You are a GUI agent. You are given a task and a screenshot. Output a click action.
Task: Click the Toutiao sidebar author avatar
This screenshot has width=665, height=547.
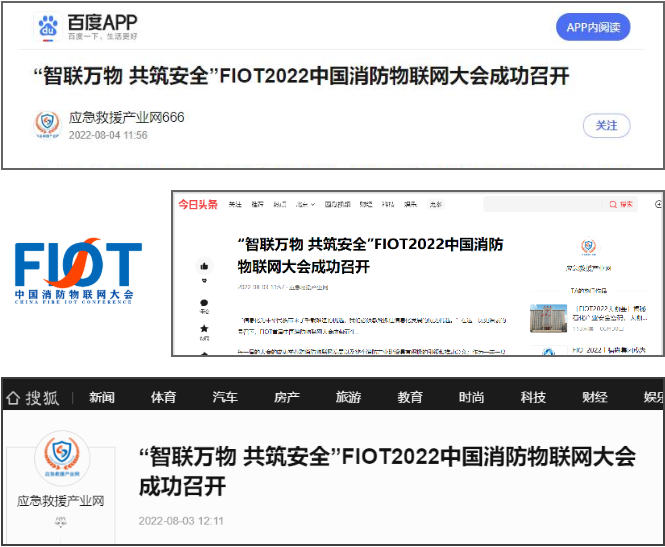click(590, 248)
